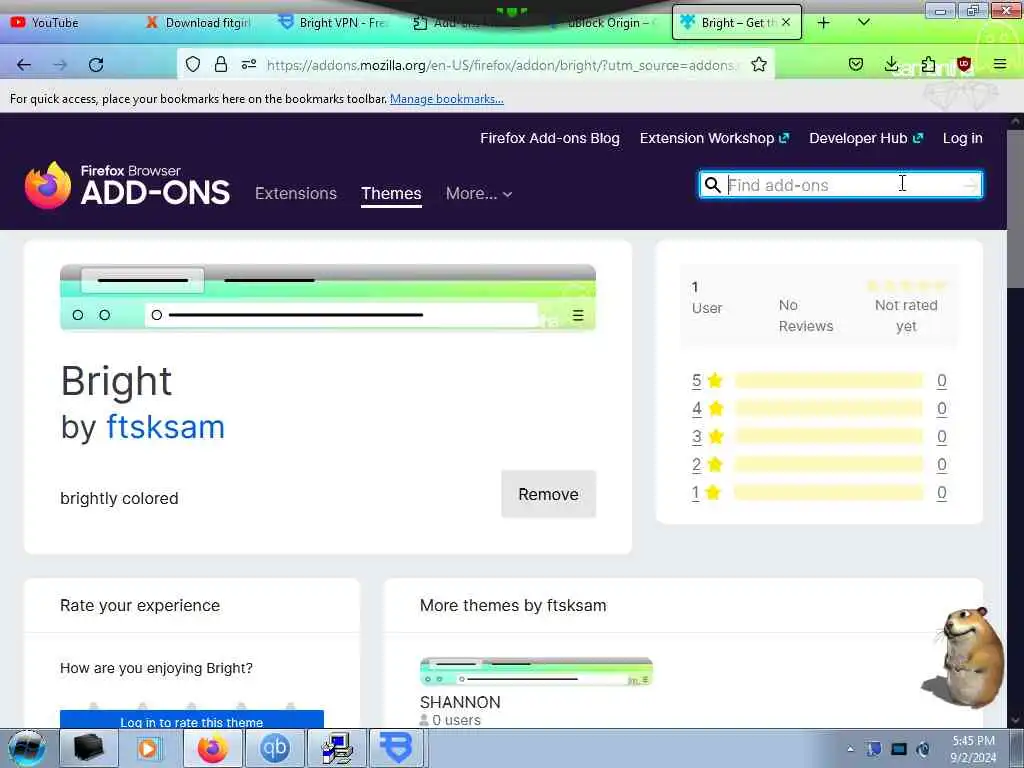Viewport: 1024px width, 768px height.
Task: Open author ftsksam's profile link
Action: click(166, 427)
